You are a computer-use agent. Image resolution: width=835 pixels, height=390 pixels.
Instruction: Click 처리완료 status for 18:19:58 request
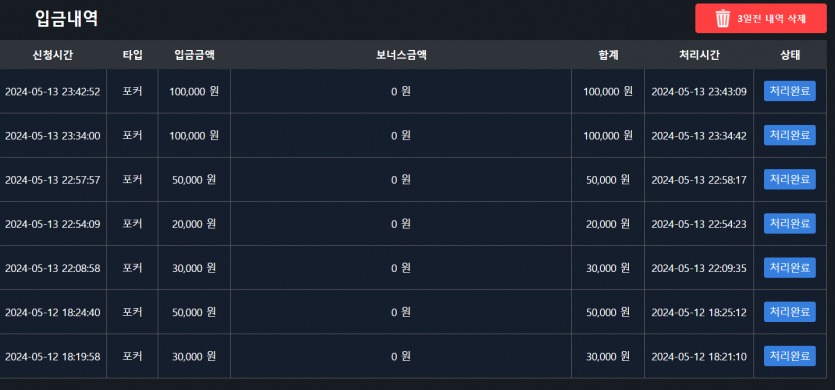tap(790, 356)
